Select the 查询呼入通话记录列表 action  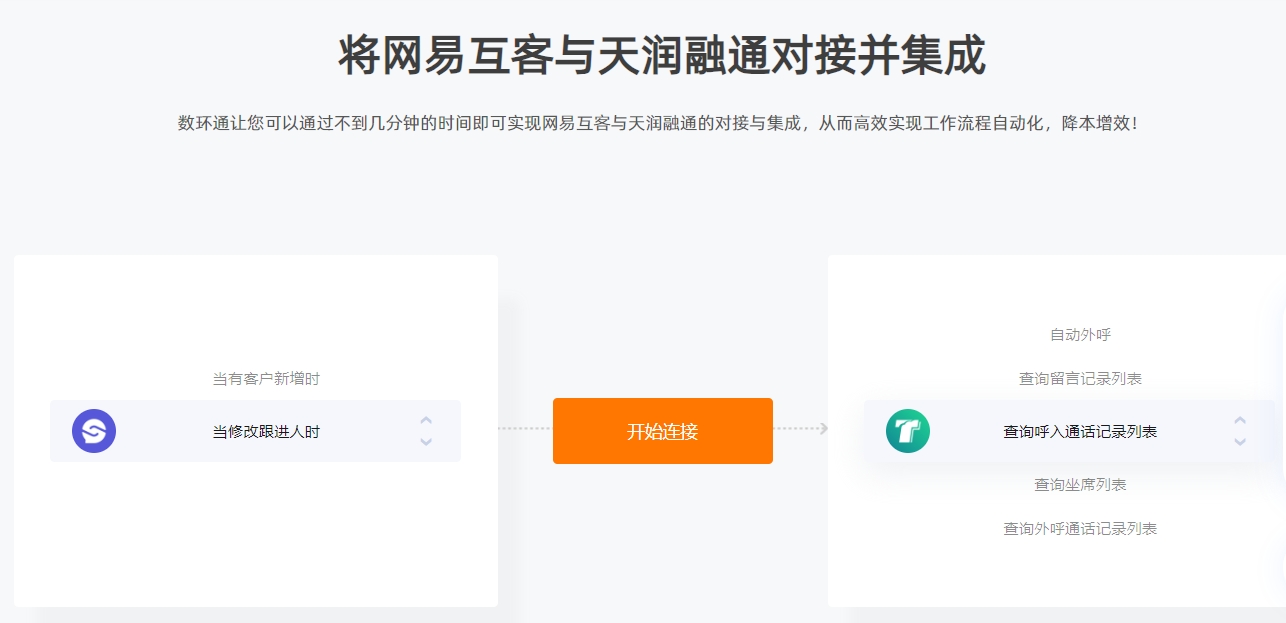pos(1080,432)
